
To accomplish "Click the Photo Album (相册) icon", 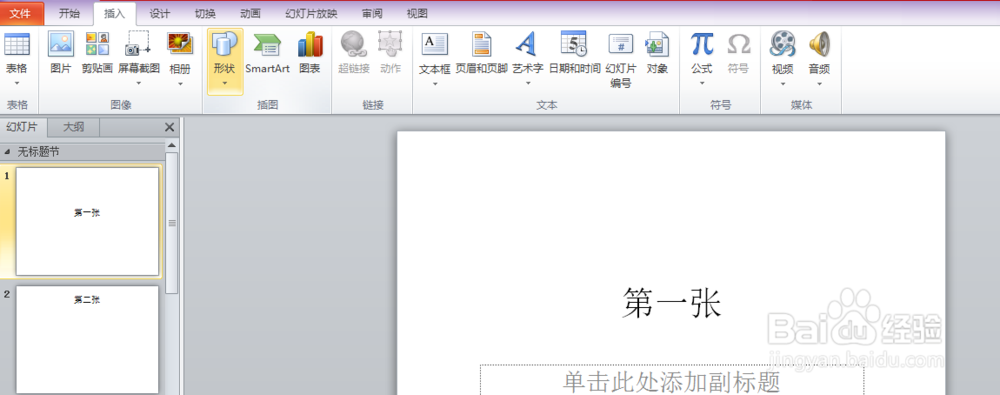I will tap(180, 44).
